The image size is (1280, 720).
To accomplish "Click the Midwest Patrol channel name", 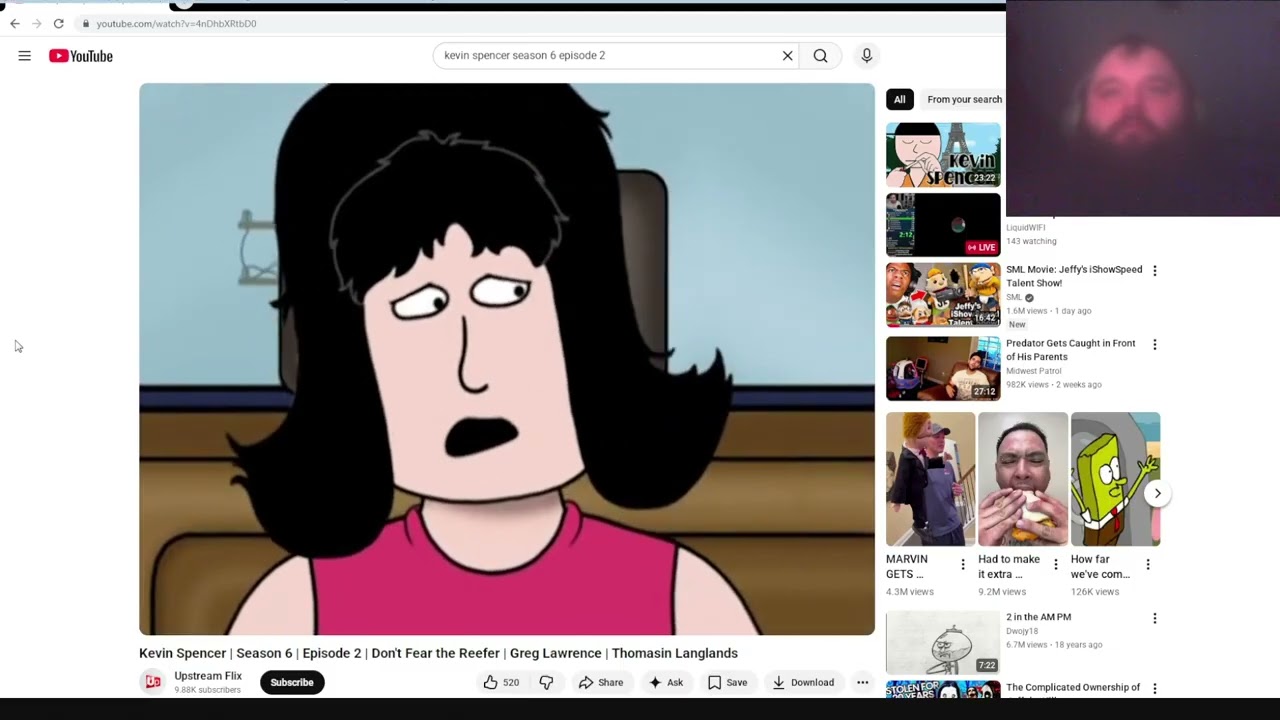I will click(x=1034, y=371).
